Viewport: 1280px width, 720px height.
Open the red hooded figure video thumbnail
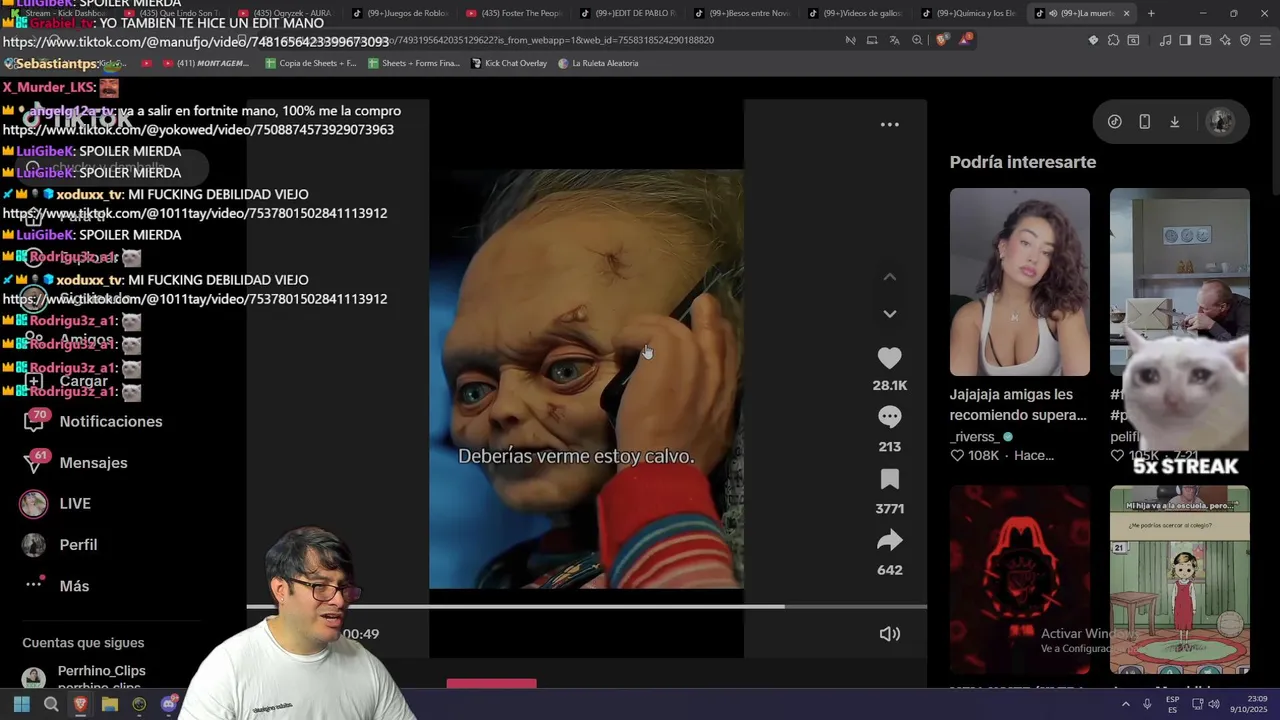point(1019,580)
